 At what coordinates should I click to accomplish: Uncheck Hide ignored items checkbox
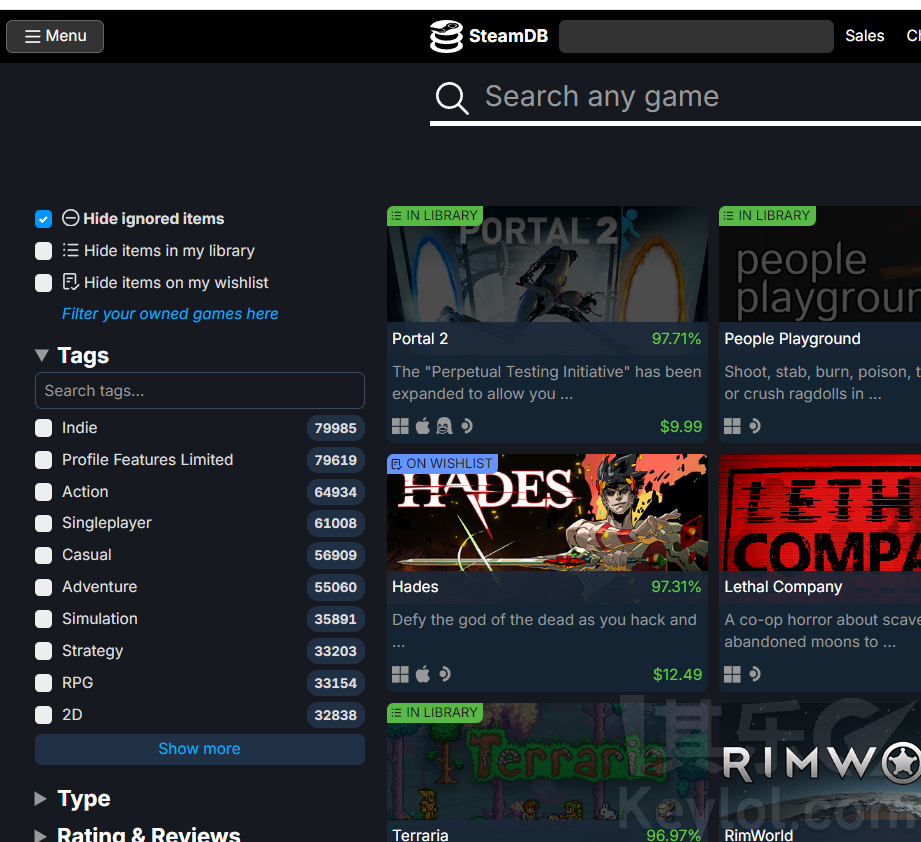tap(43, 219)
